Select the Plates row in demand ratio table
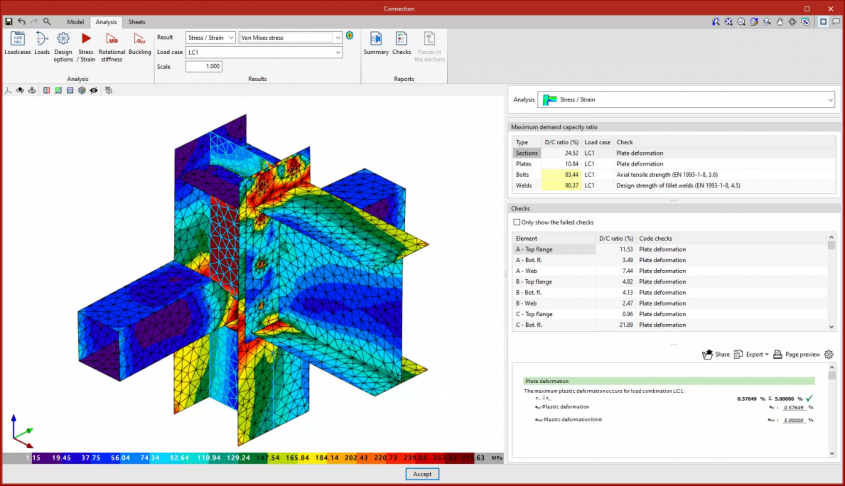Screen dimensions: 845x486 674,164
